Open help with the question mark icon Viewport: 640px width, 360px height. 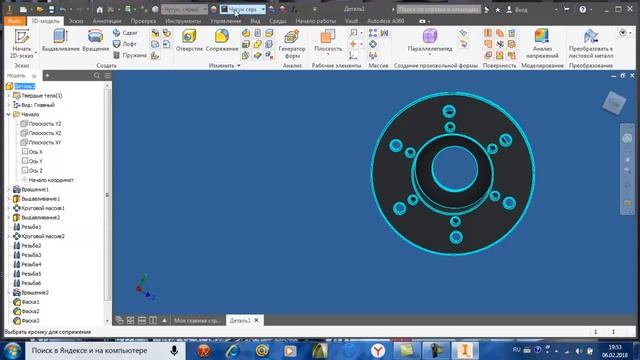point(583,9)
